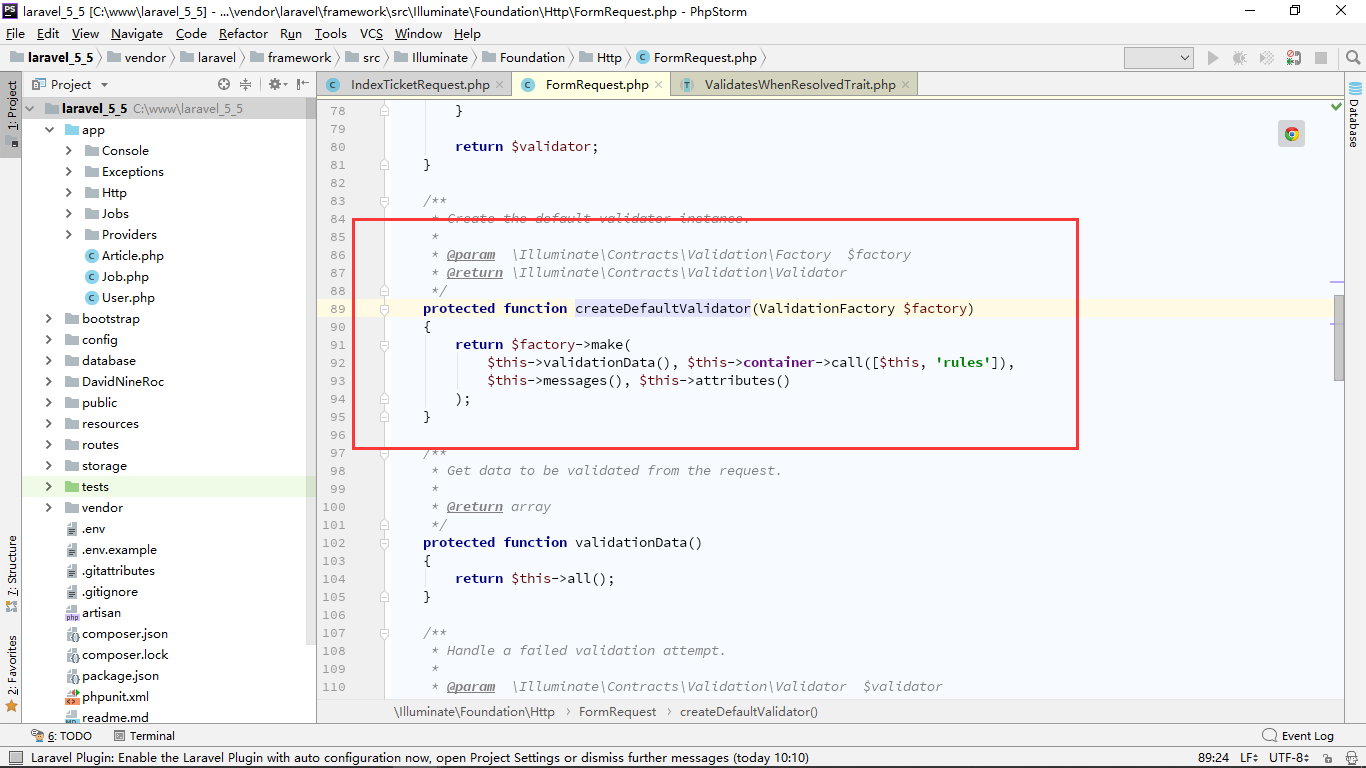
Task: Open the 6: TODO tool window
Action: [x=62, y=736]
